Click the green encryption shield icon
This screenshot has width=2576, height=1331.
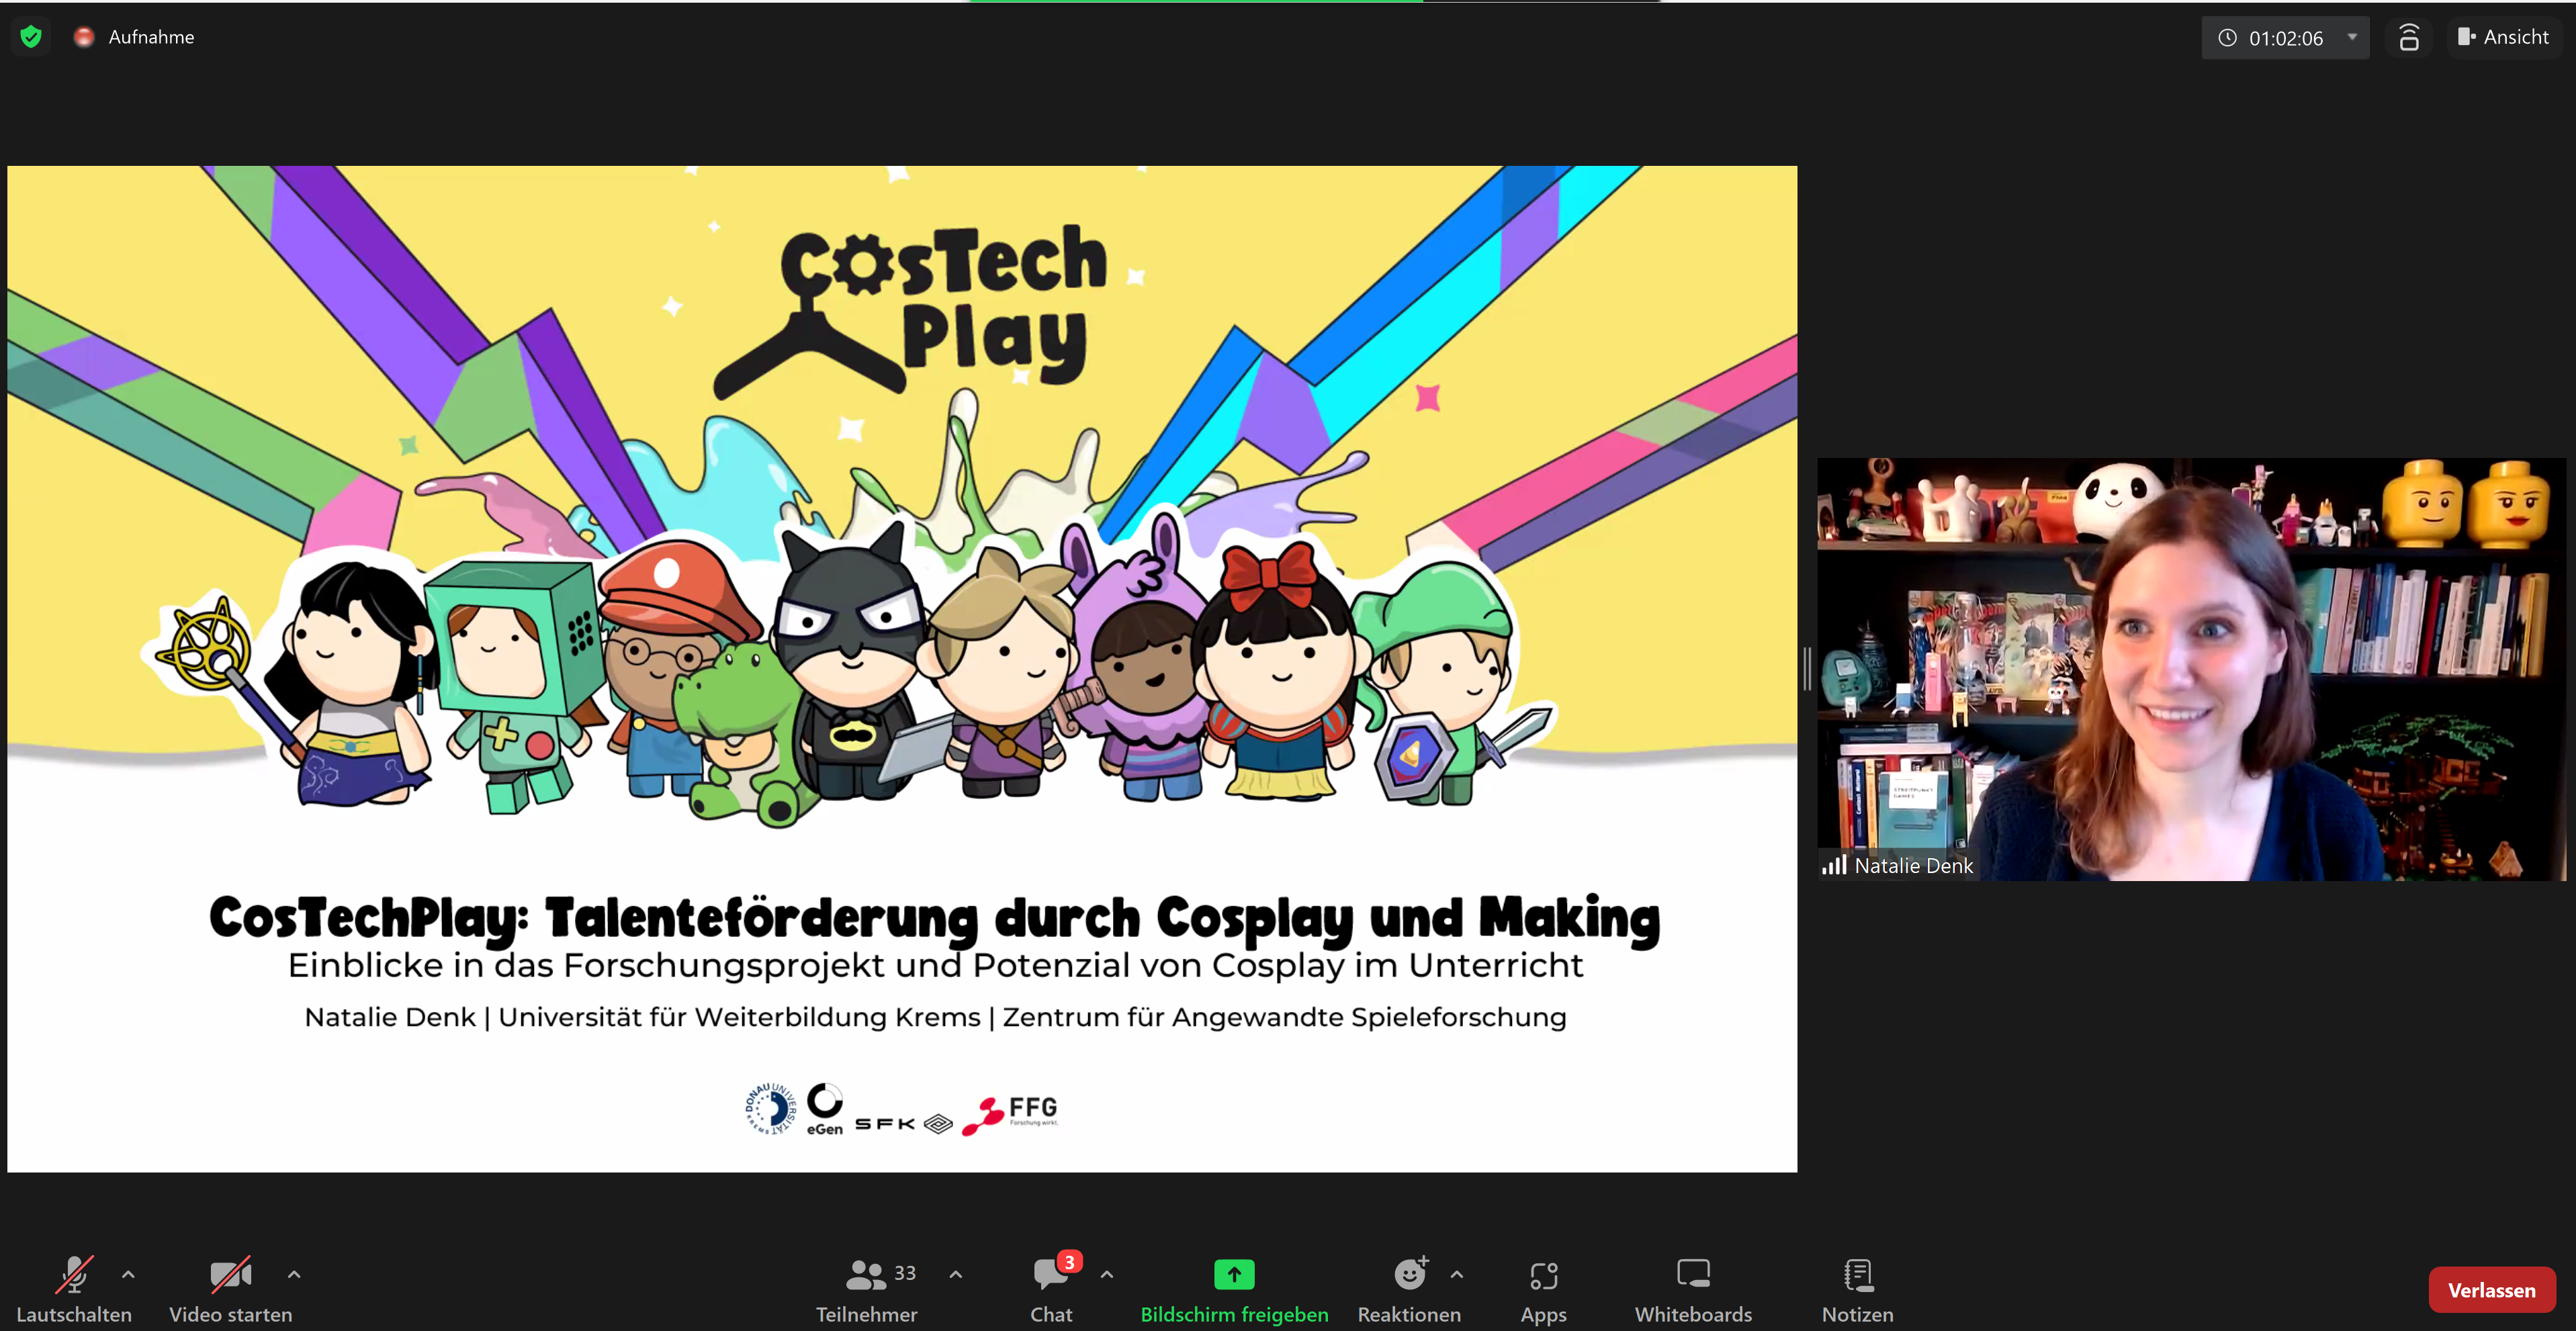point(31,37)
